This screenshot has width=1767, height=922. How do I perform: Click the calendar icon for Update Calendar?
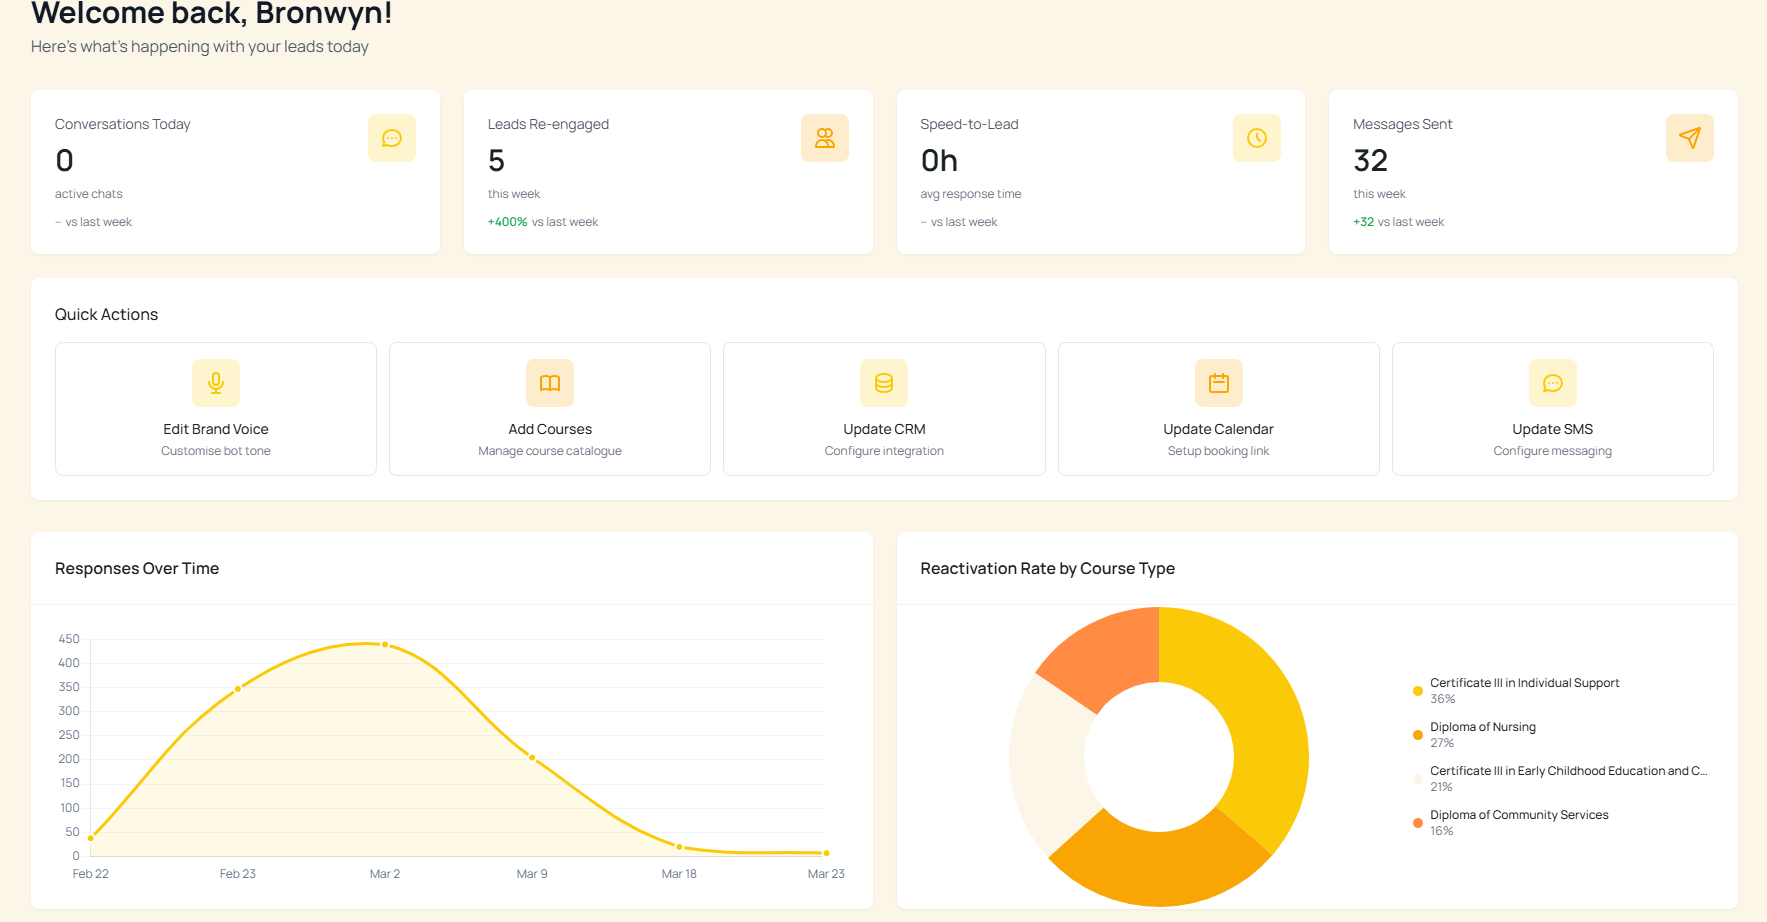pyautogui.click(x=1219, y=383)
